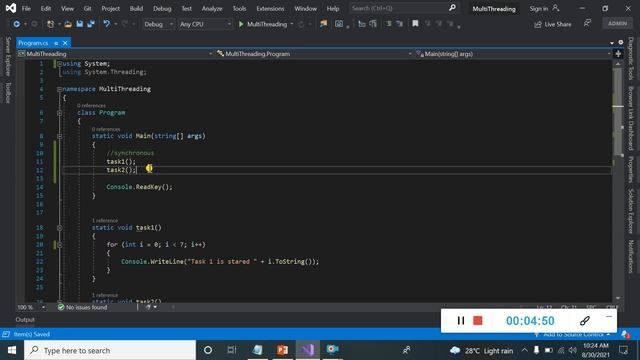Click the Send Feedback icon near Live Share
Viewport: 640px width, 360px height.
click(x=587, y=23)
